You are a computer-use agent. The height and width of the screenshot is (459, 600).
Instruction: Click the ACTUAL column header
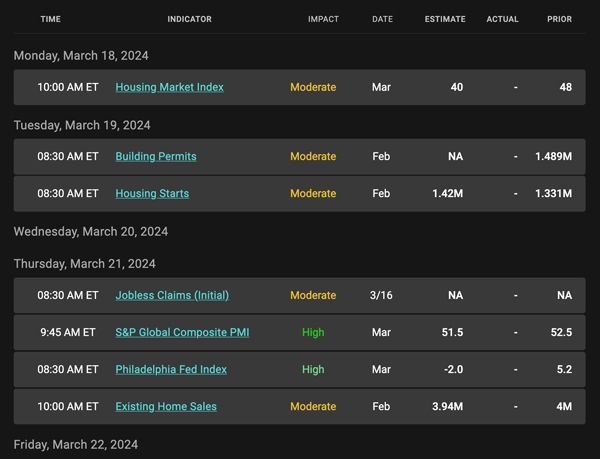pos(502,19)
